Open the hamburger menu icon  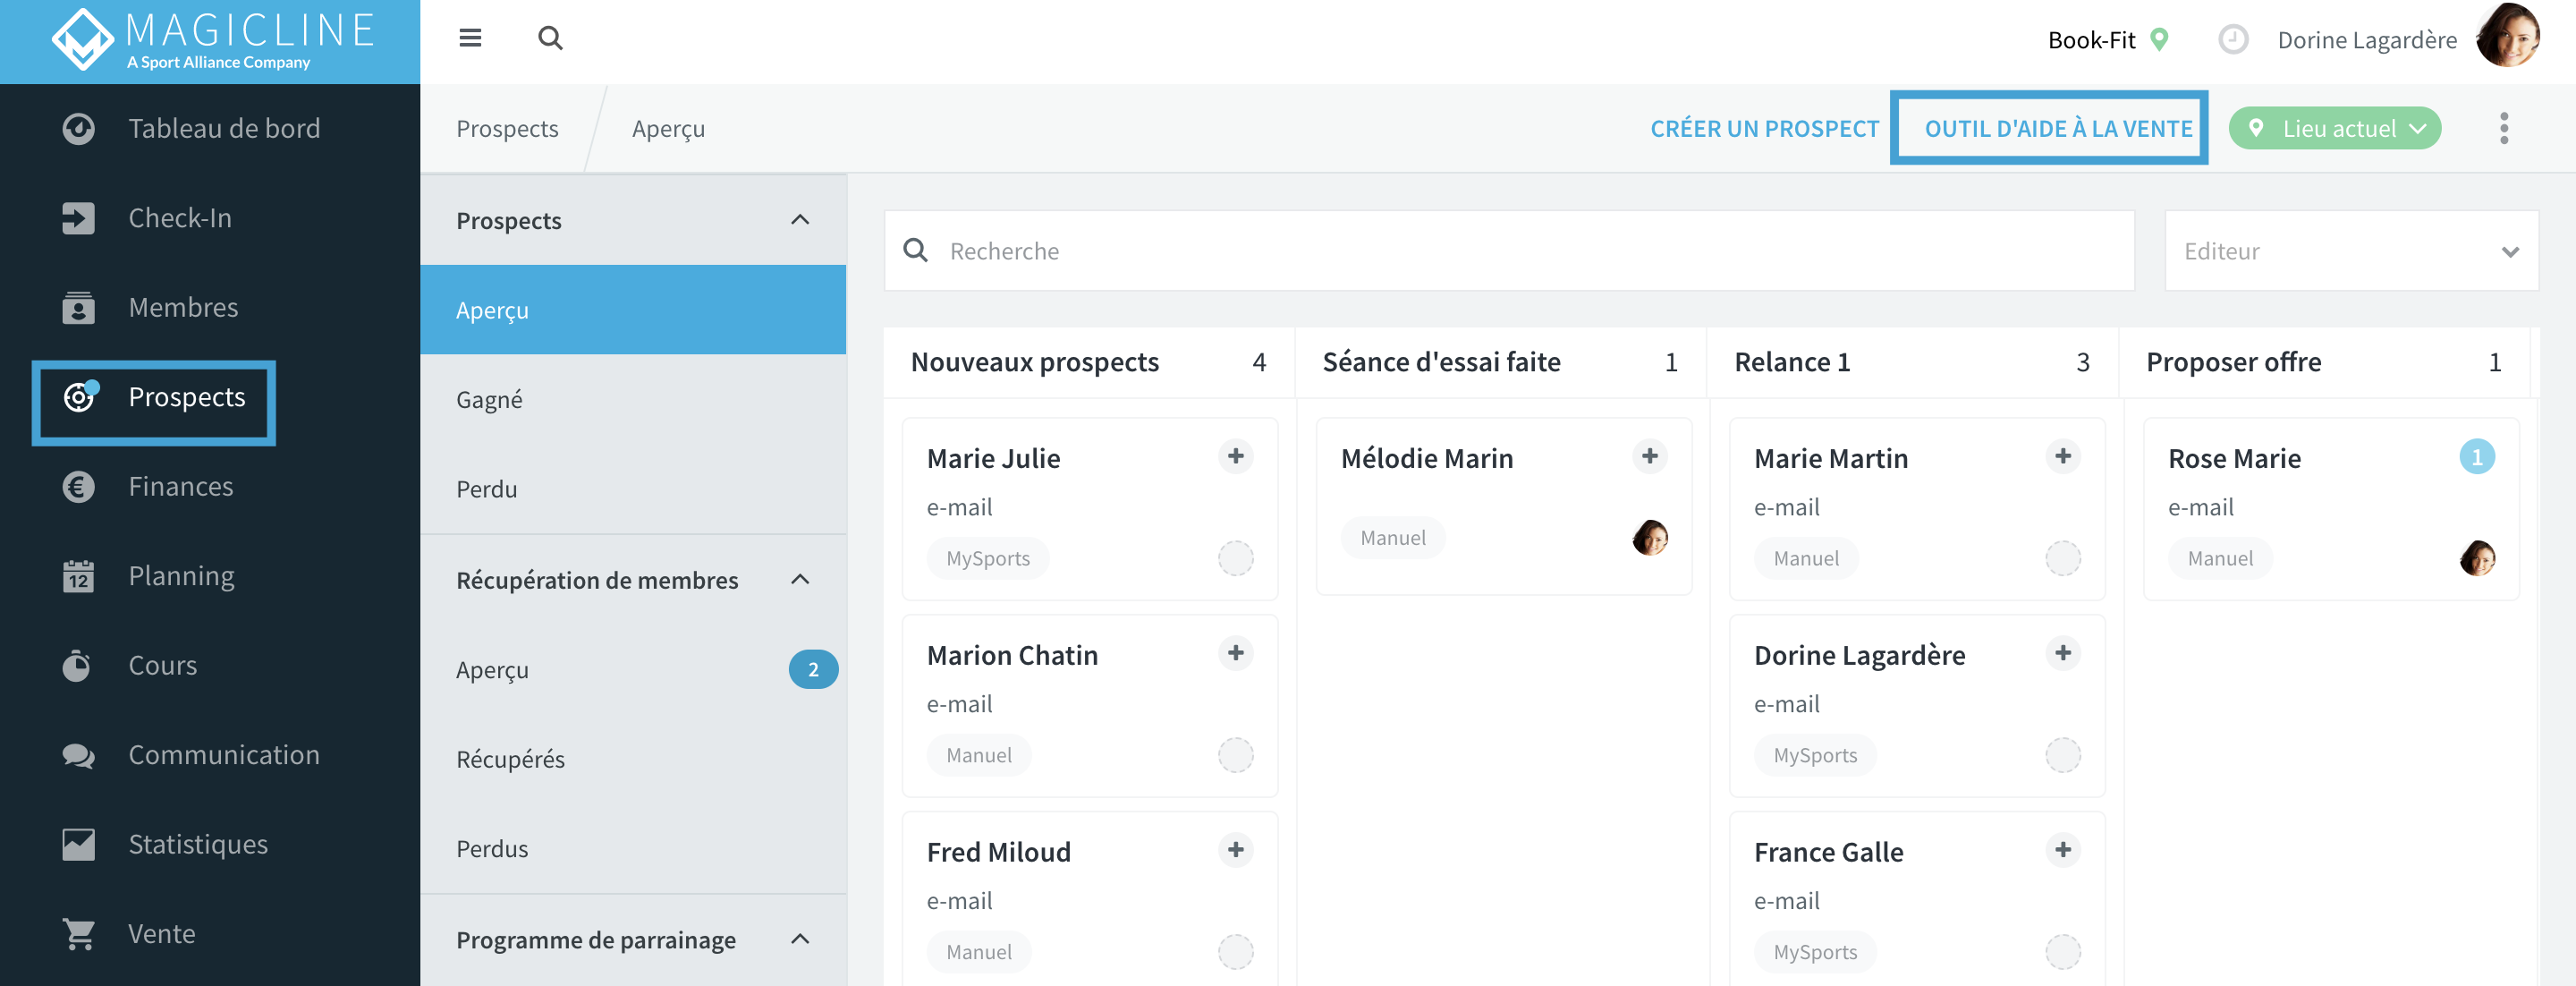click(x=470, y=38)
